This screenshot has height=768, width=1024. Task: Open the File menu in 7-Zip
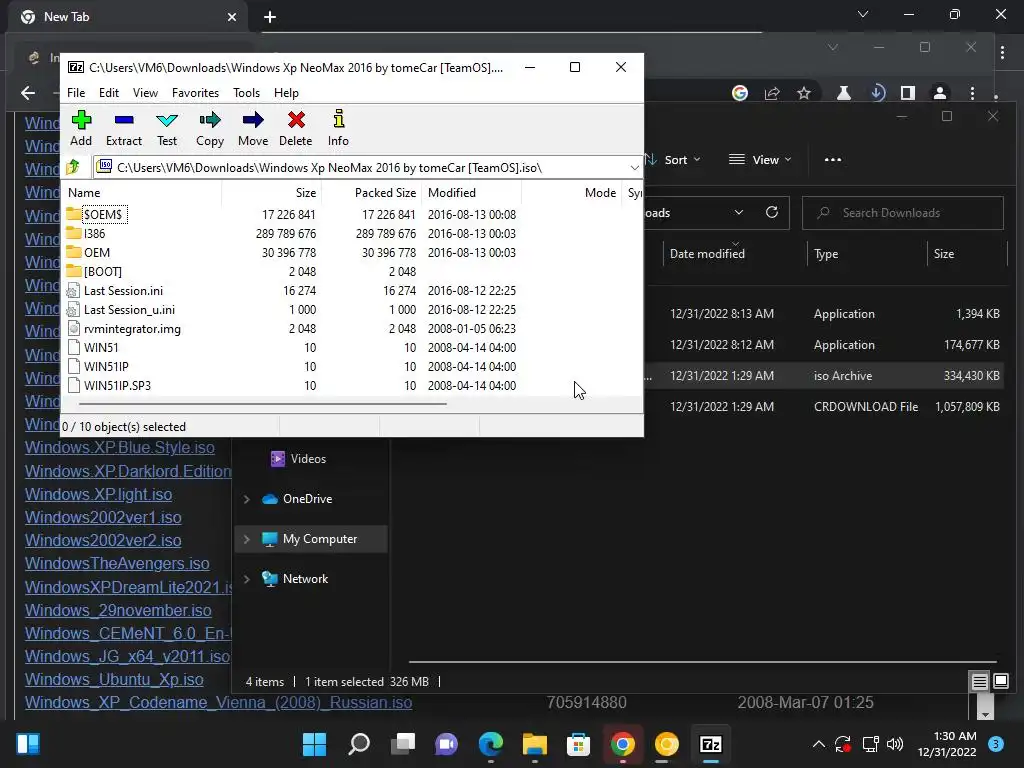point(76,93)
